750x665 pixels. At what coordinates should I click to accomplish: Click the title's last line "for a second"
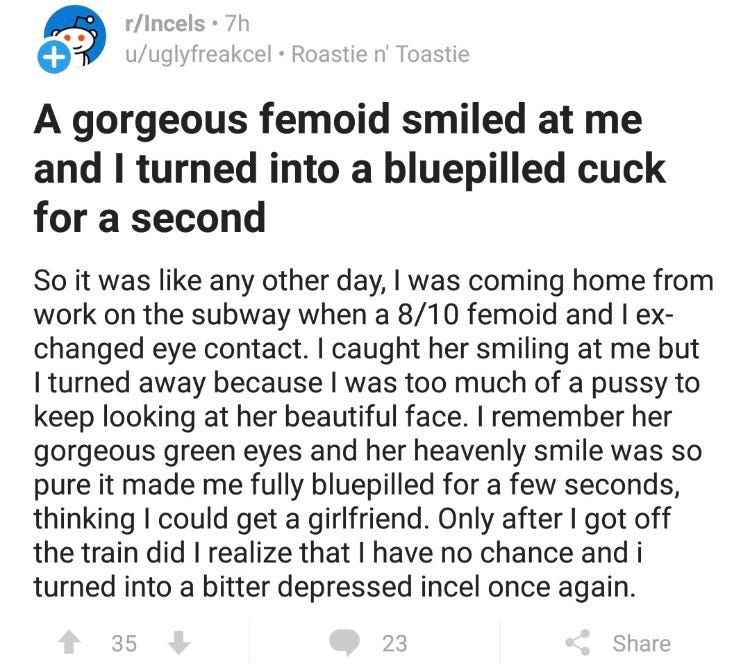click(x=149, y=215)
